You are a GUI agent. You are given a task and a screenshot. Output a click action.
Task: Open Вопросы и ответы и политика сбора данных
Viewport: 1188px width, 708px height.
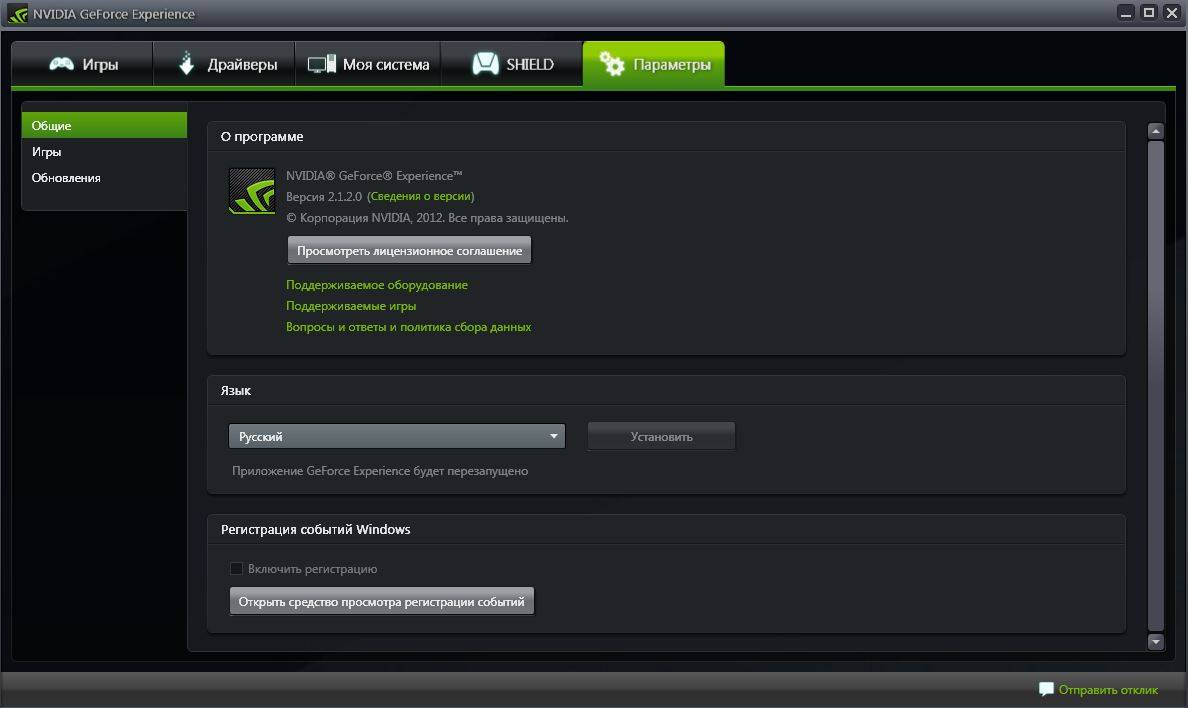[408, 327]
